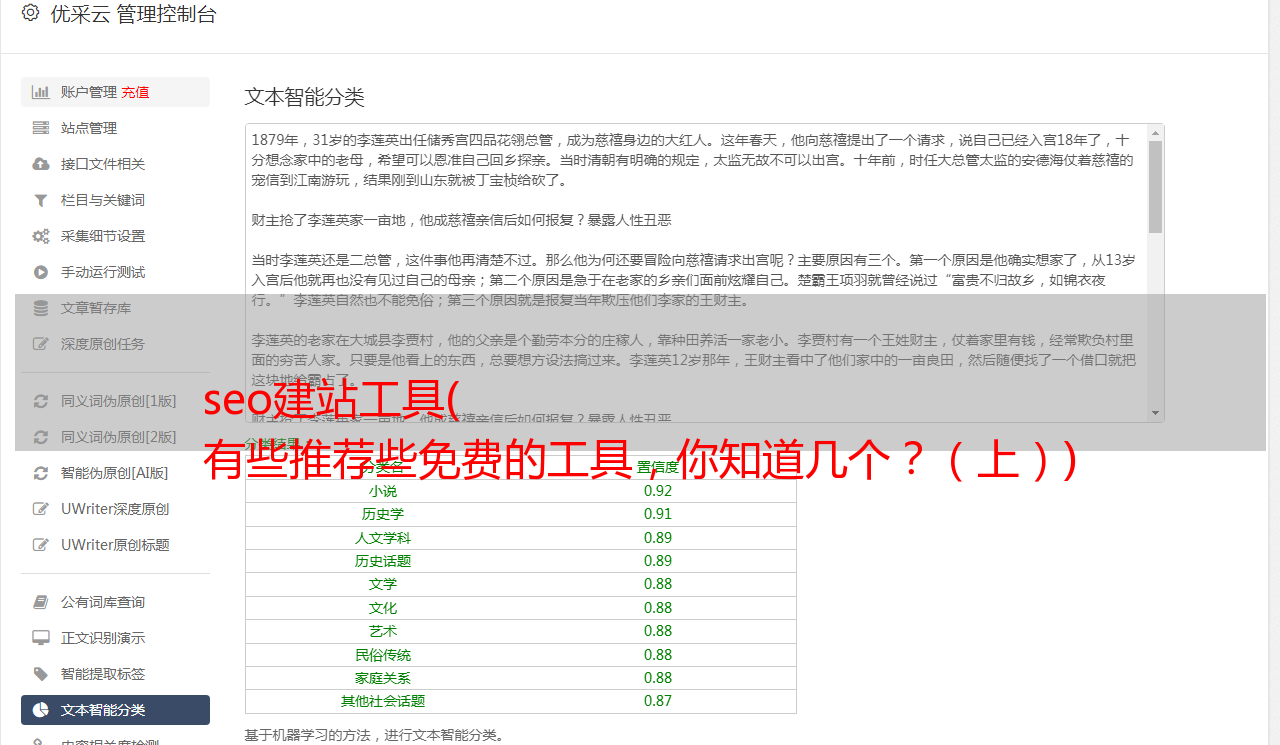The height and width of the screenshot is (745, 1280).
Task: Click the 优采云 管理控制台 title
Action: pos(133,14)
